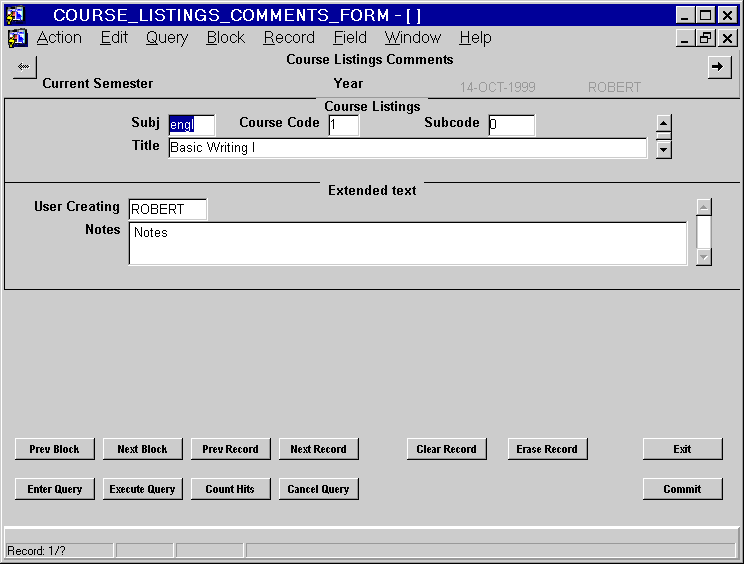
Task: Click the title bar application icon
Action: click(x=16, y=15)
